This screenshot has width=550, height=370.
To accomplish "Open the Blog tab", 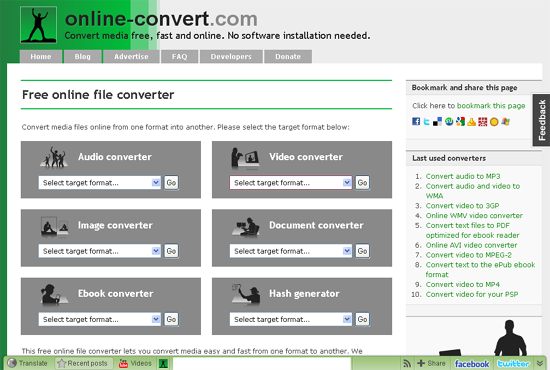I will (x=82, y=56).
